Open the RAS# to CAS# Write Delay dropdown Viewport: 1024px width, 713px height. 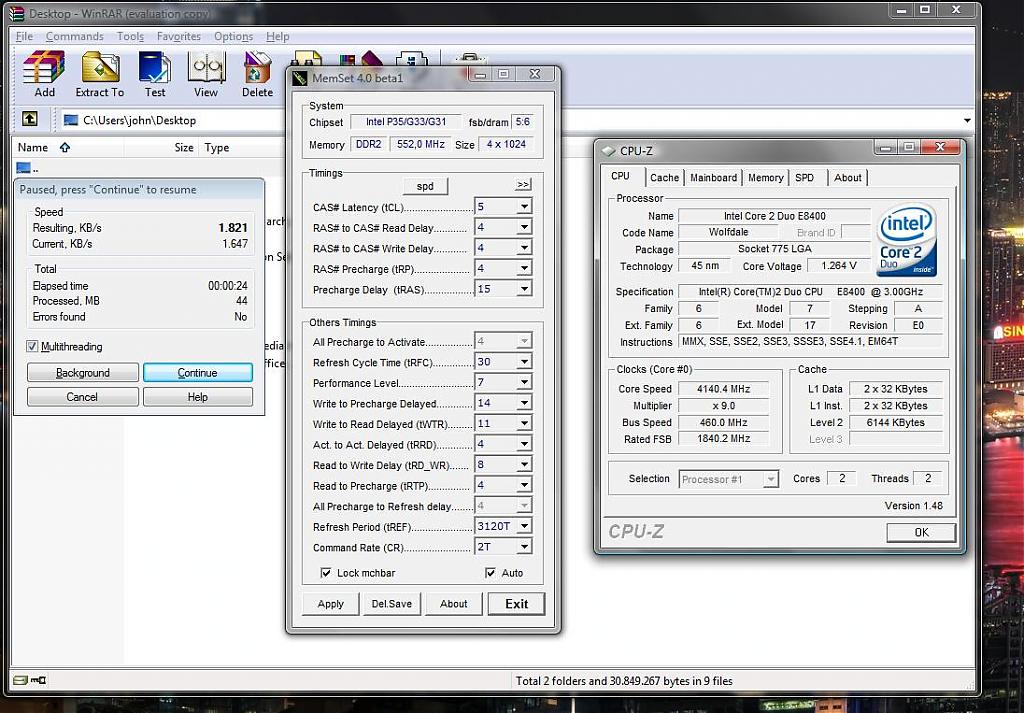click(524, 248)
